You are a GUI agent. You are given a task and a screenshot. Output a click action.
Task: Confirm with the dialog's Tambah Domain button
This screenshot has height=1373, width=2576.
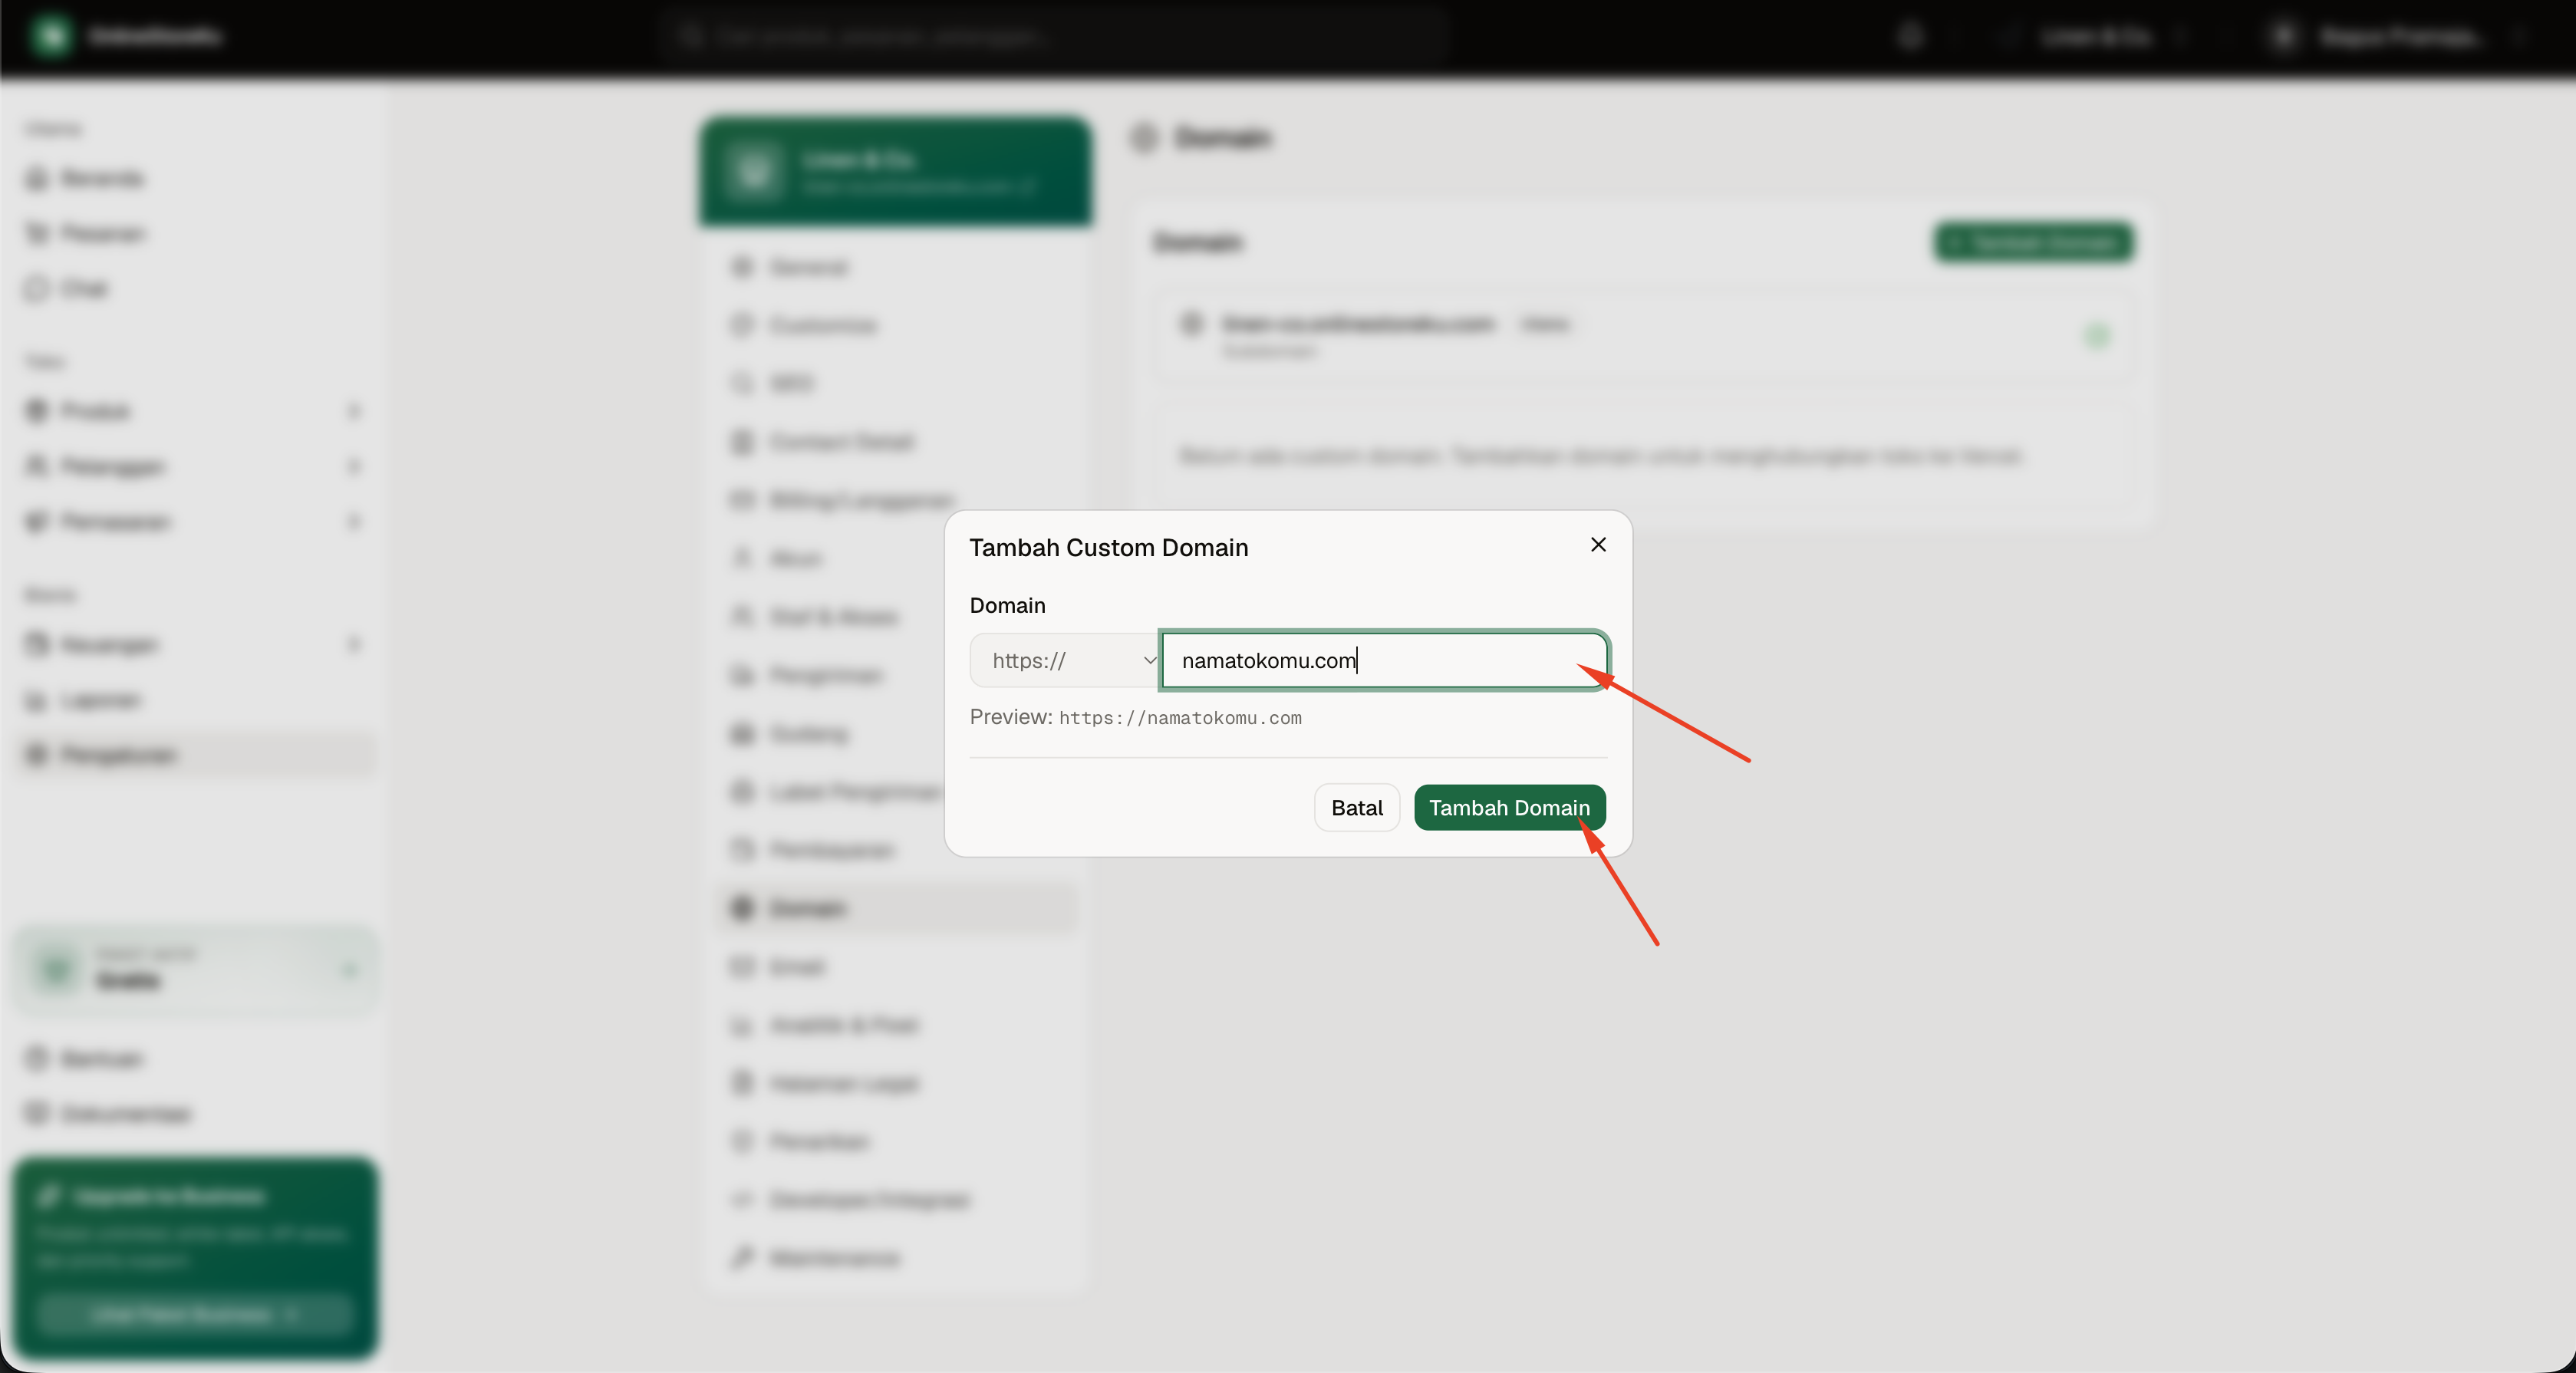[1509, 807]
